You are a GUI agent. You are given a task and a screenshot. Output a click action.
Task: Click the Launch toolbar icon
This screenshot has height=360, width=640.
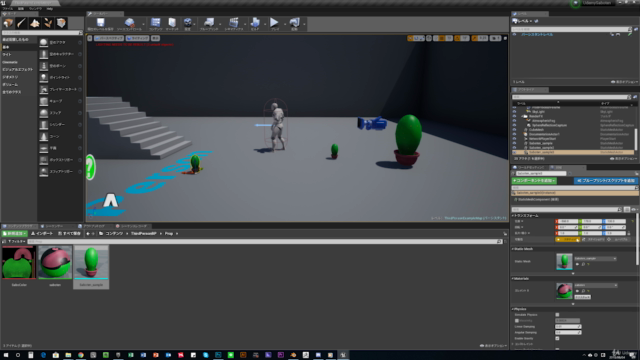[x=294, y=22]
